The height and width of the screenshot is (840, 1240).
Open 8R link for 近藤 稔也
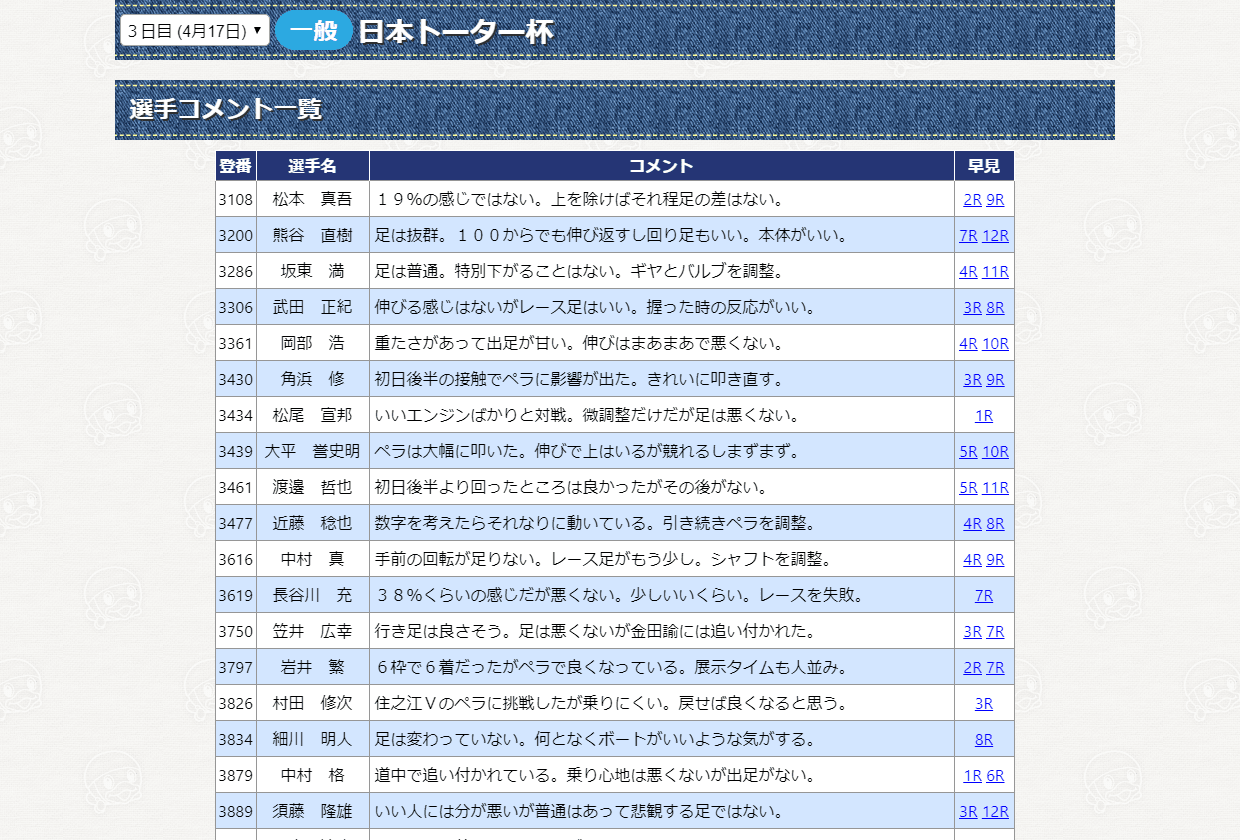click(995, 523)
